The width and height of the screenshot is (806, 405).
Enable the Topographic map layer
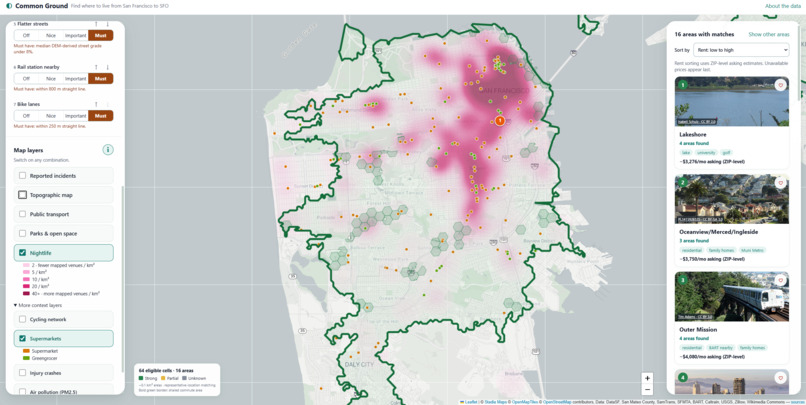[x=22, y=195]
